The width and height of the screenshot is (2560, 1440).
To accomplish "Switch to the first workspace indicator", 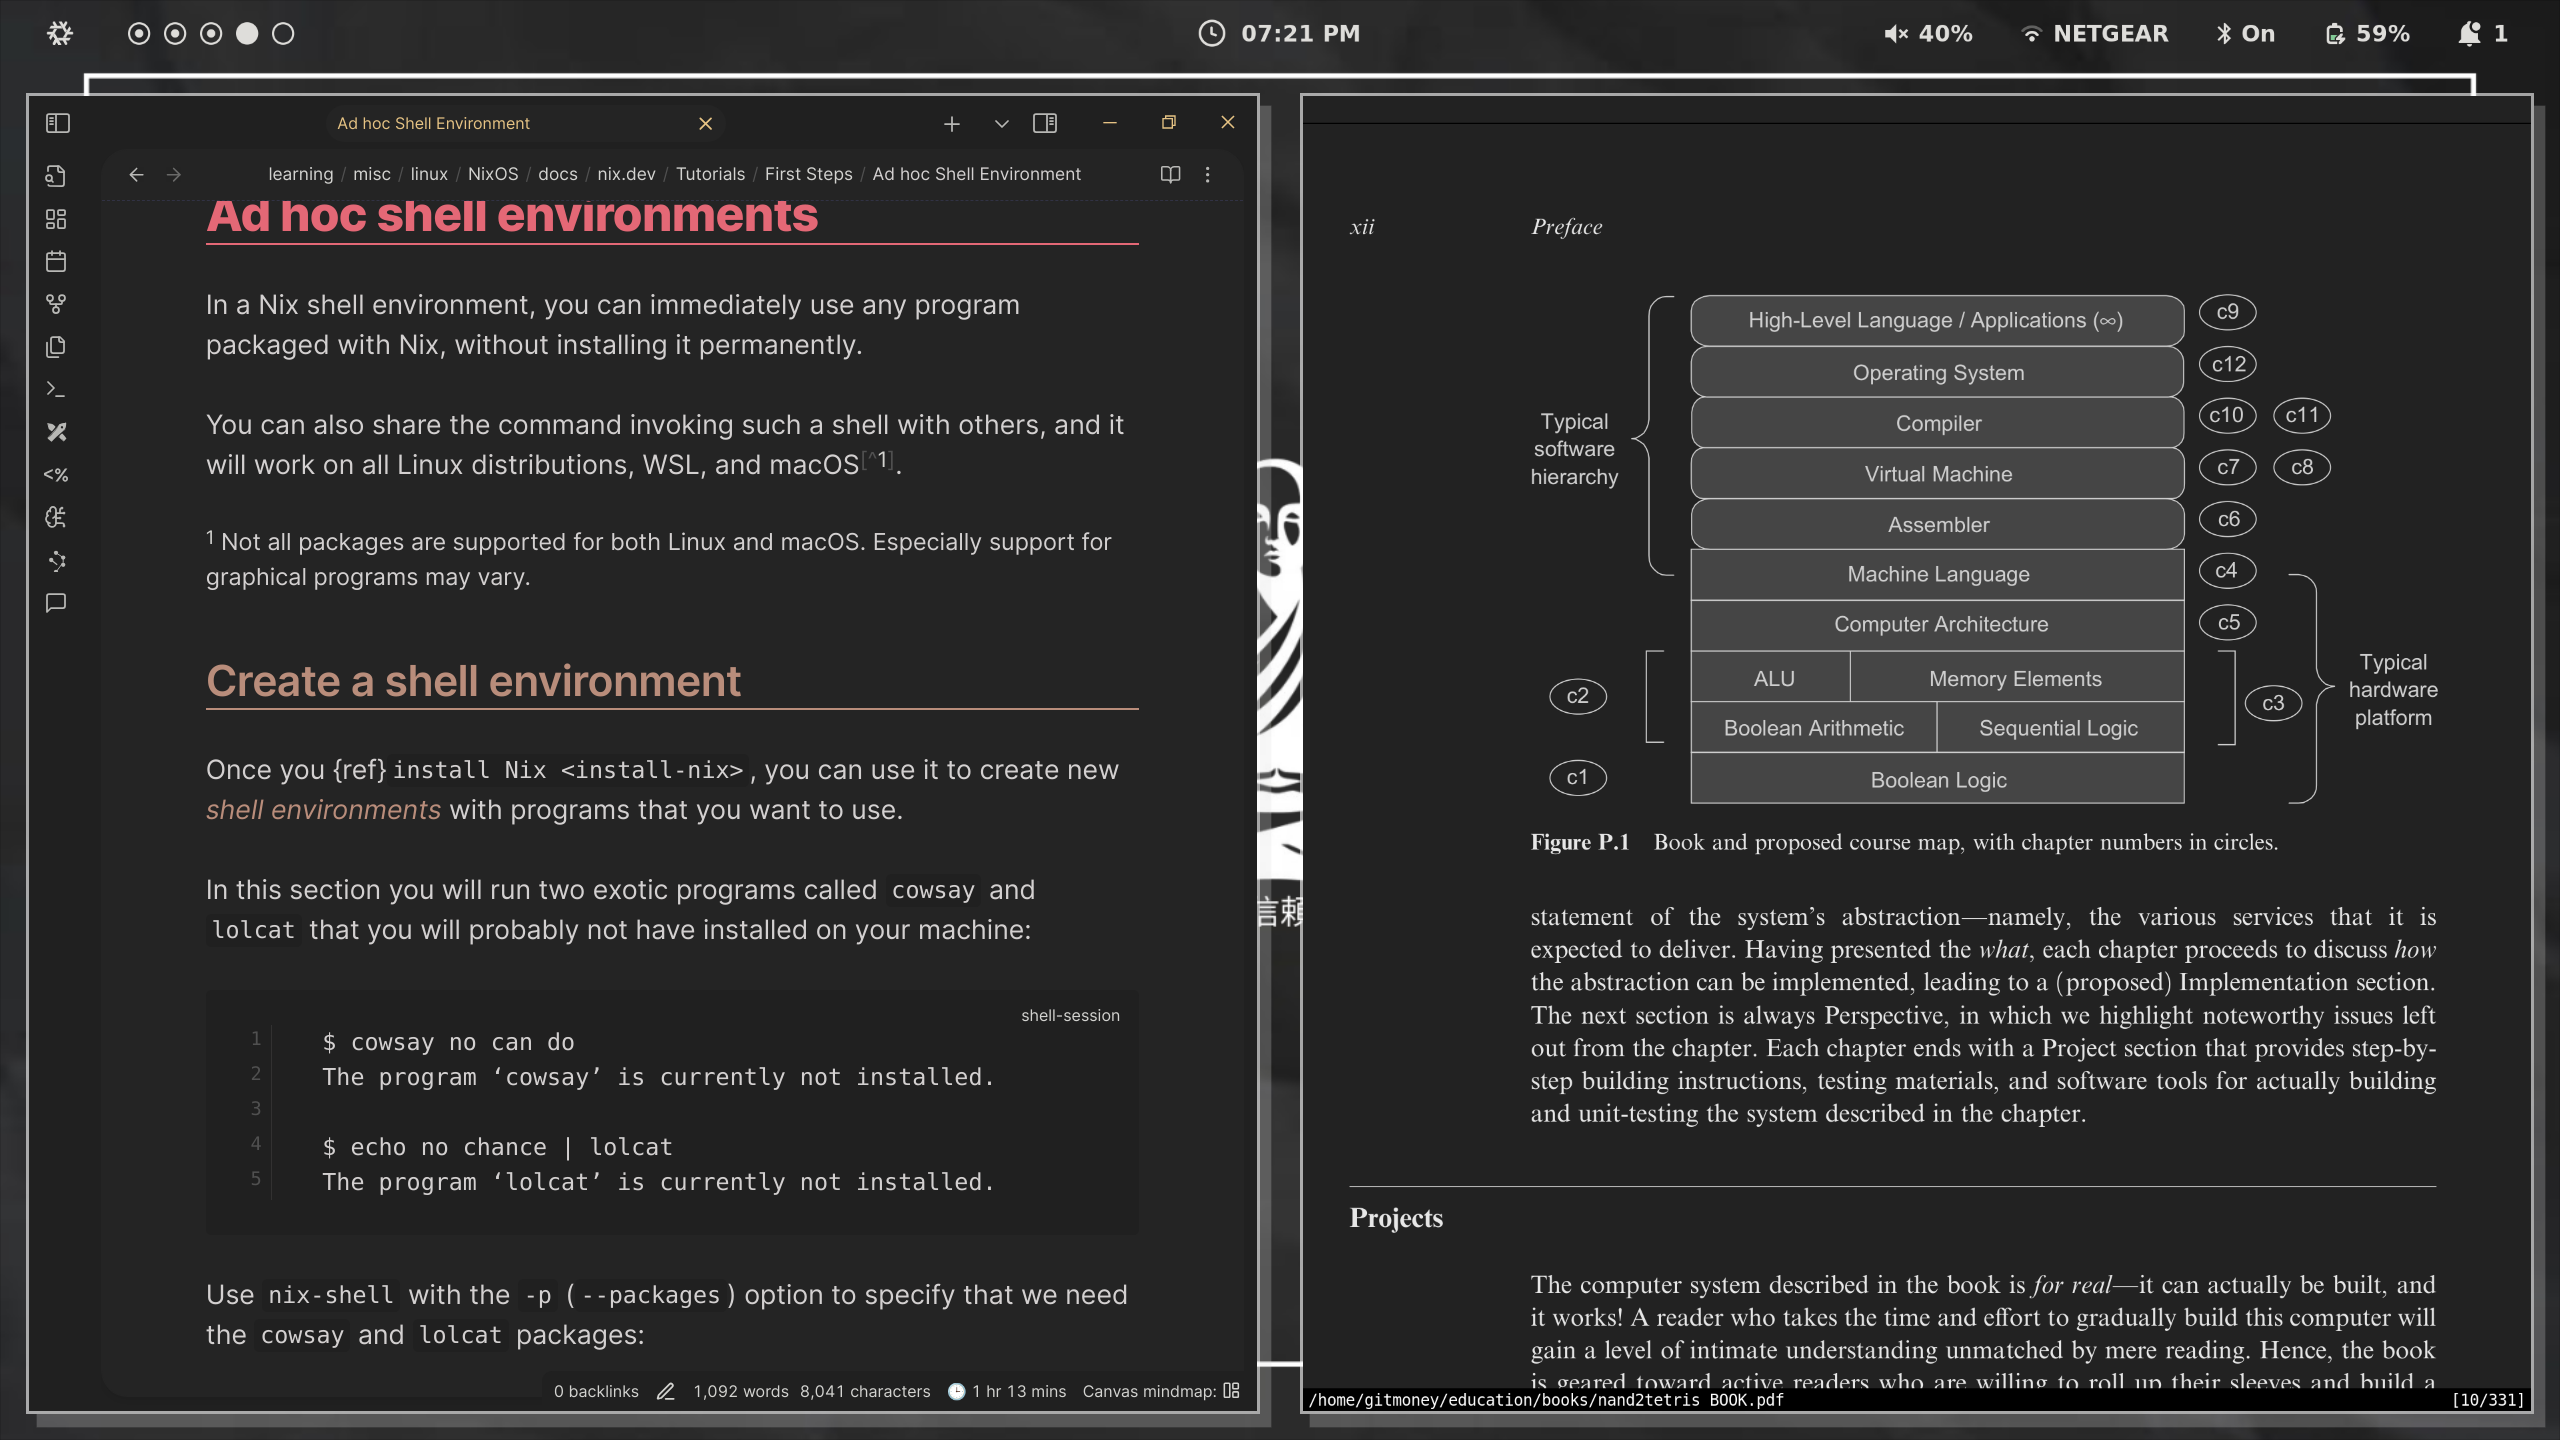I will click(x=139, y=33).
